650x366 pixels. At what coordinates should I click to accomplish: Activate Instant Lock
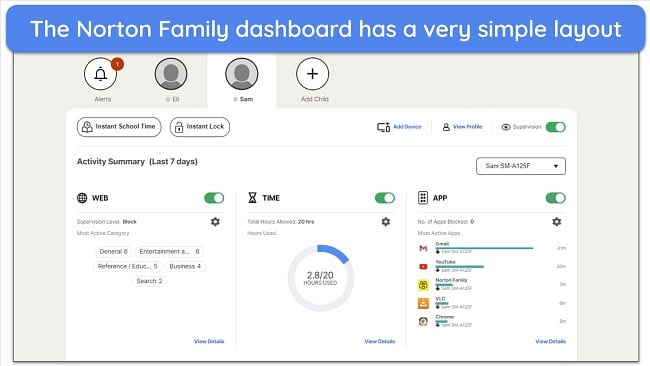pyautogui.click(x=200, y=127)
